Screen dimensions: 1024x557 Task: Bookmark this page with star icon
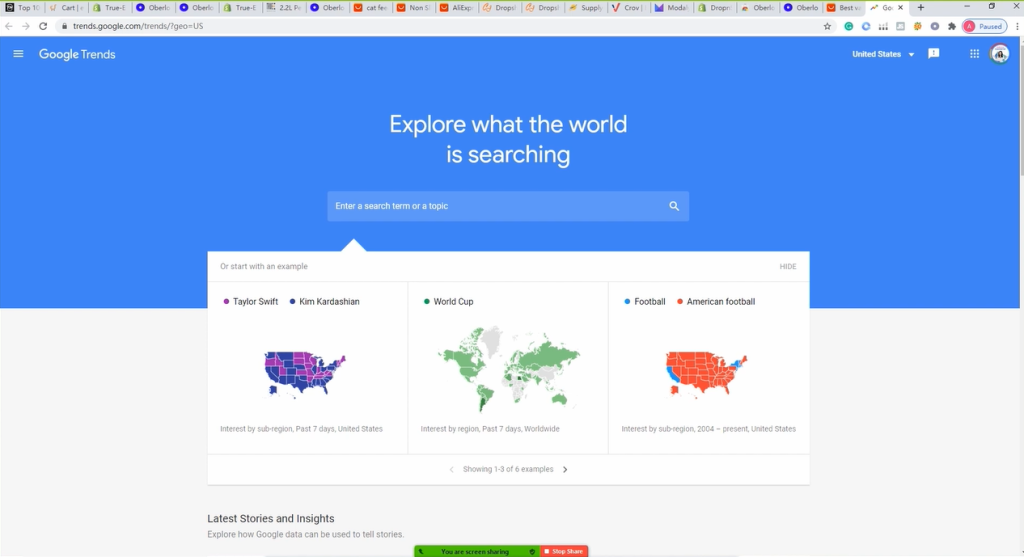coord(827,26)
